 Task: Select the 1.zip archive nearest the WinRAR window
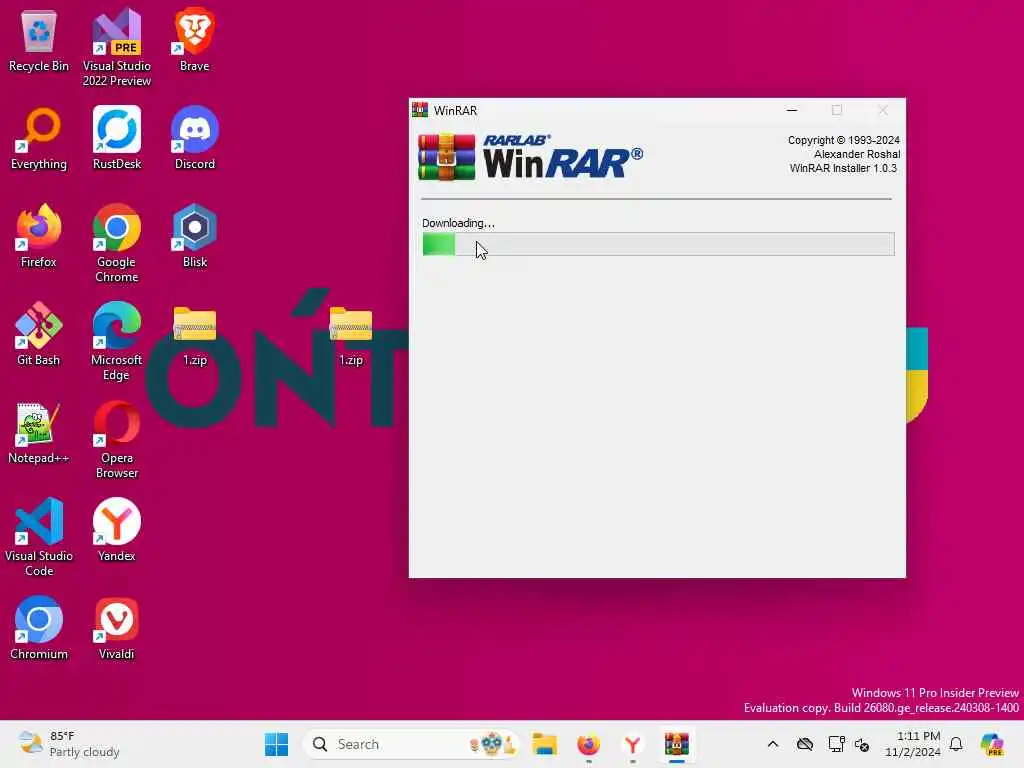click(351, 336)
